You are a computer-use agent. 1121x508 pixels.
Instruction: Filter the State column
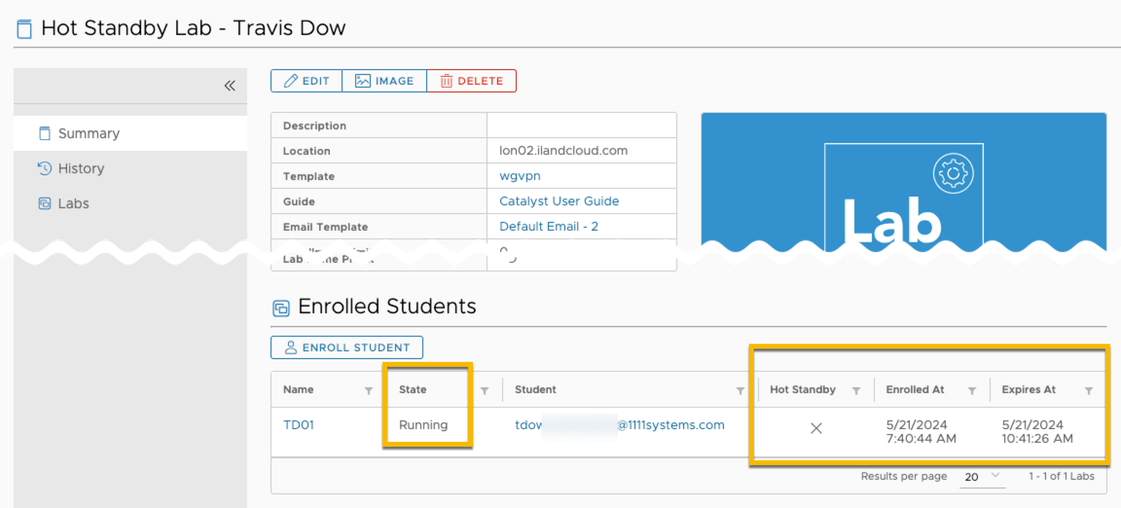click(485, 391)
